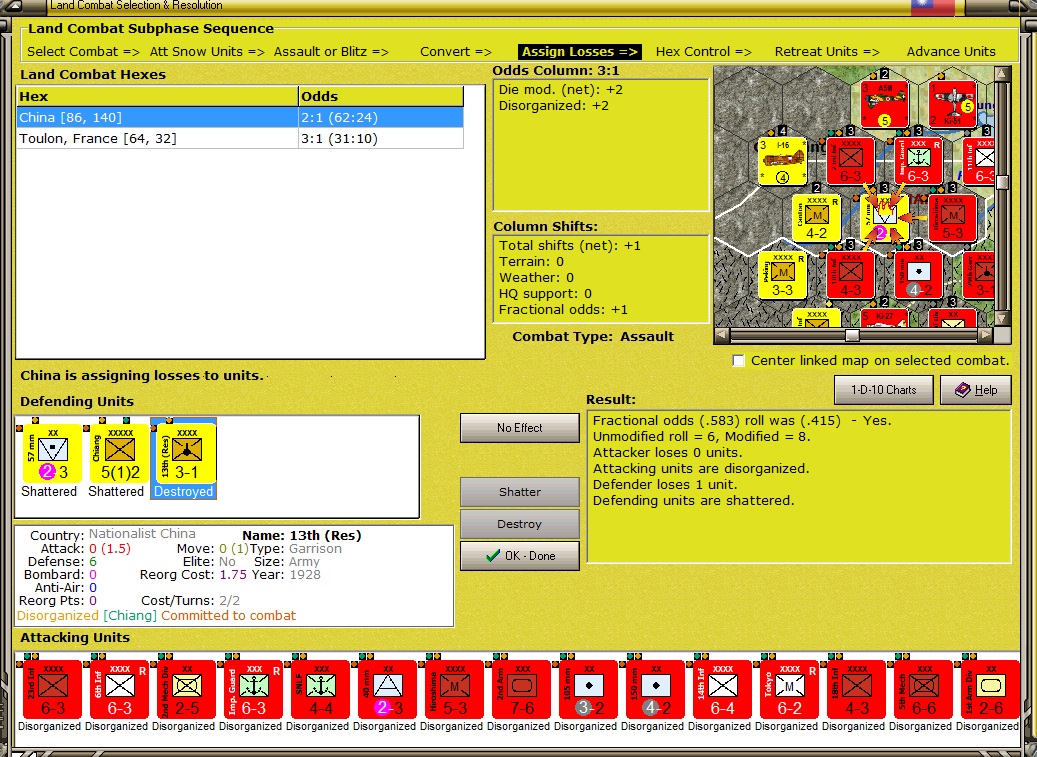
Task: Click the attacked hex with flame marker
Action: coord(885,218)
